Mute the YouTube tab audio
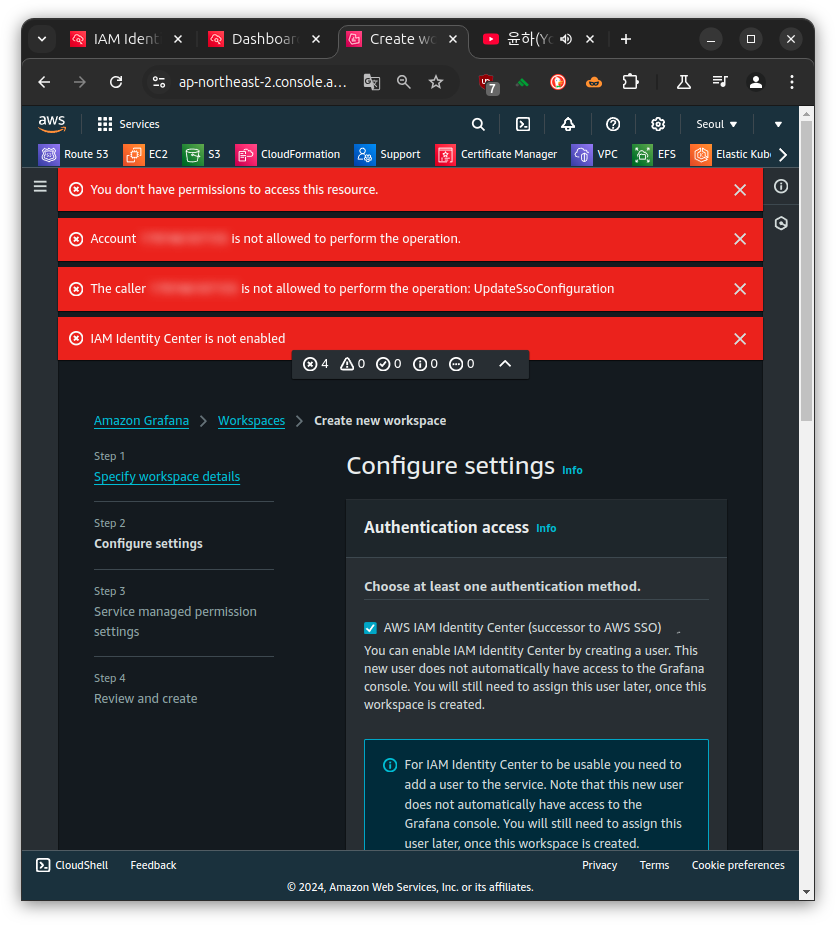The height and width of the screenshot is (925, 836). (566, 39)
